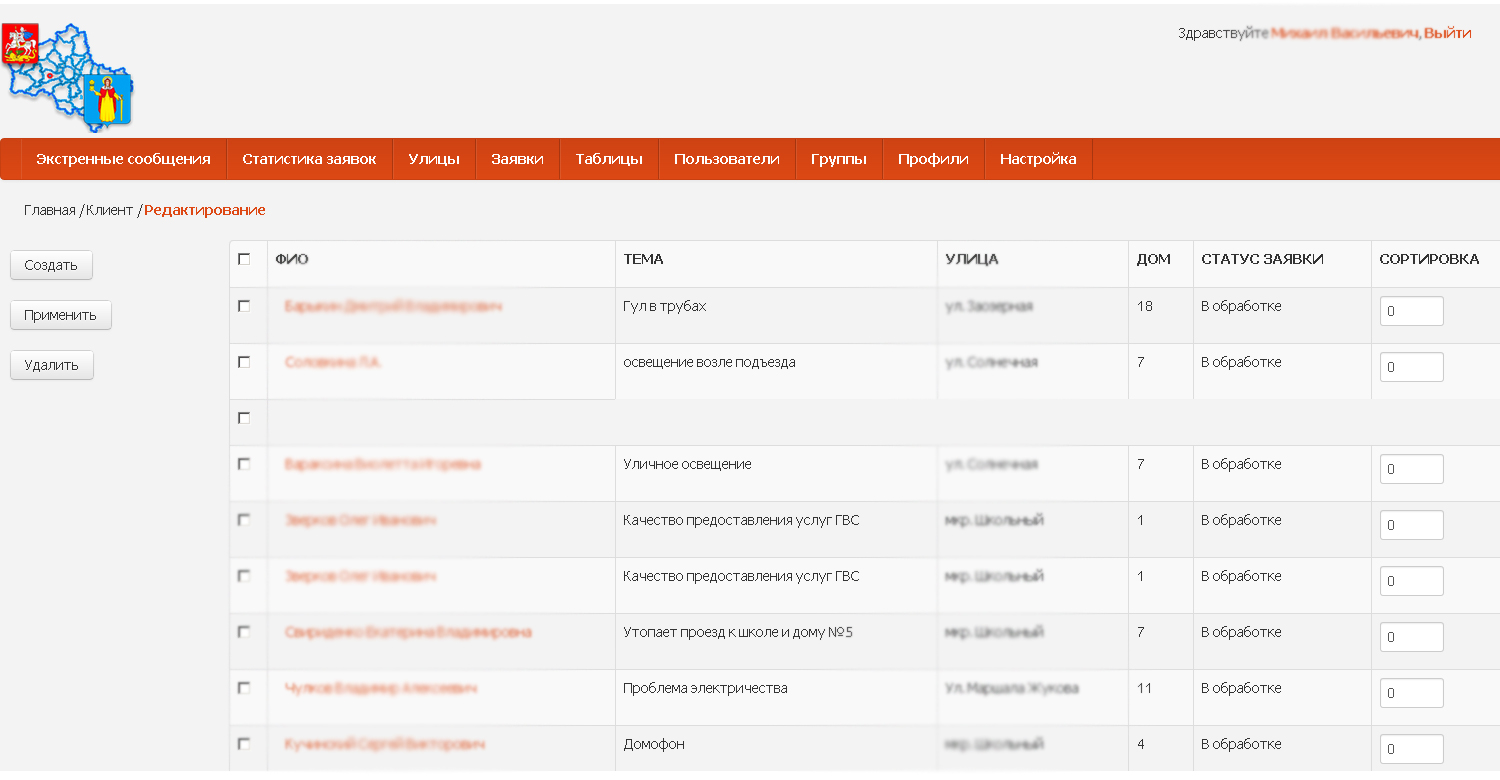Open the applicant name link for Гул в трубах
The height and width of the screenshot is (780, 1500).
point(393,306)
